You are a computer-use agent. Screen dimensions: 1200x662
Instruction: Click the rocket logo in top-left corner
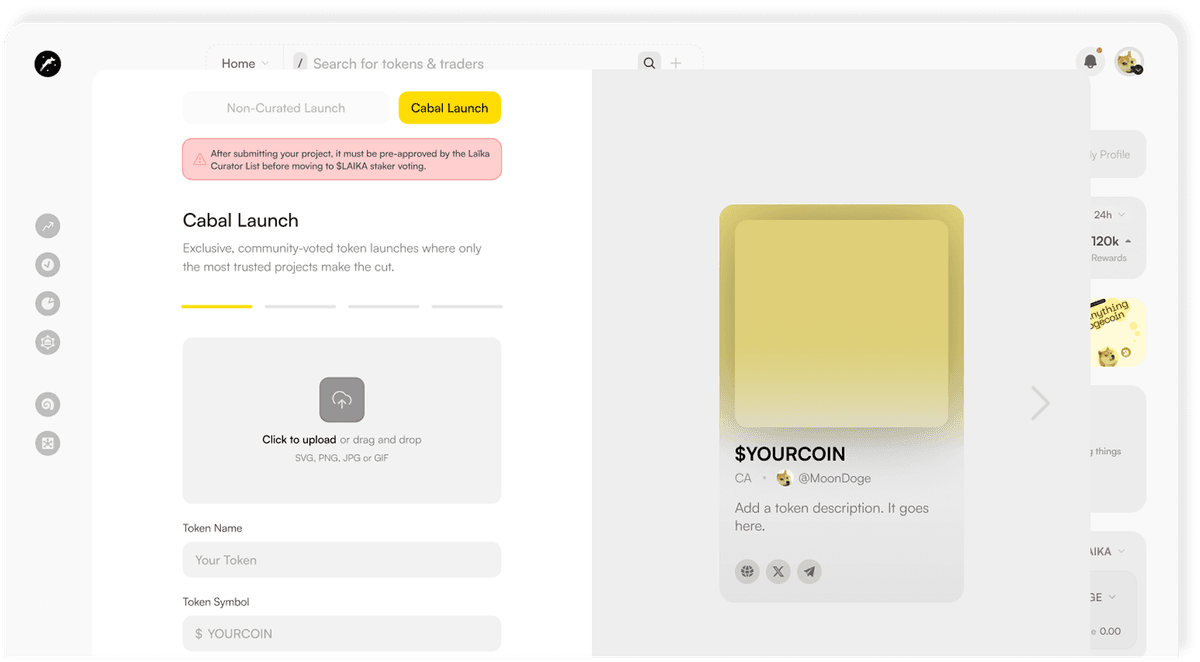pos(47,64)
